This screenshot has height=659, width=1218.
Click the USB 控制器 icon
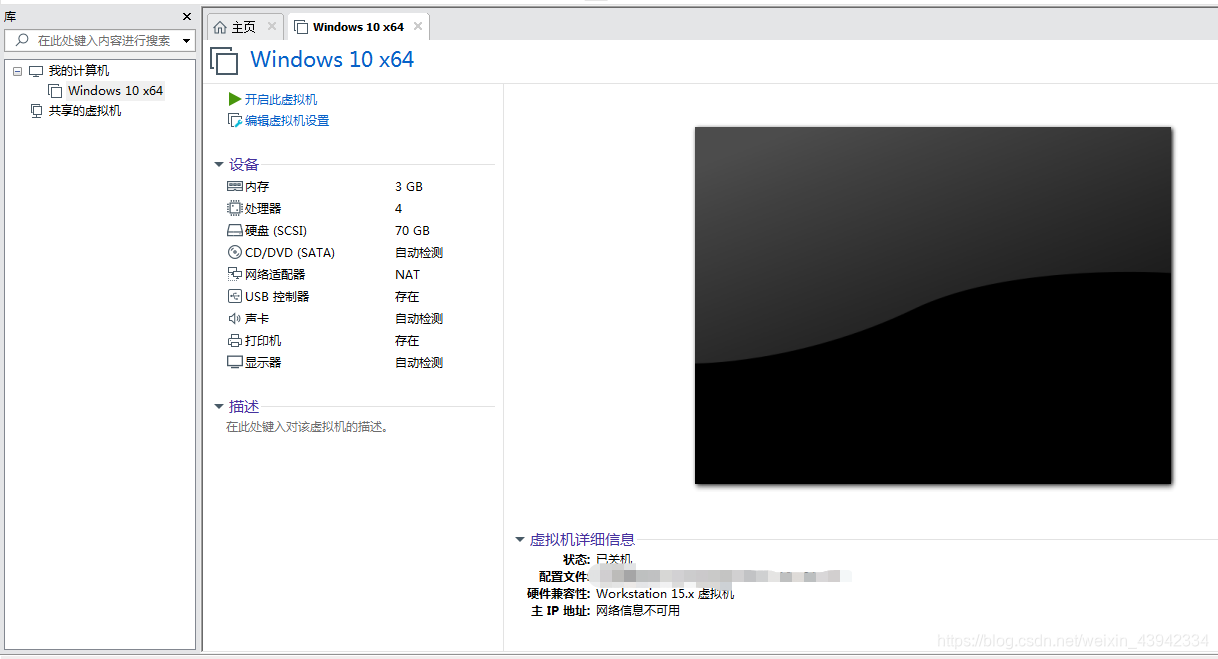pos(235,297)
